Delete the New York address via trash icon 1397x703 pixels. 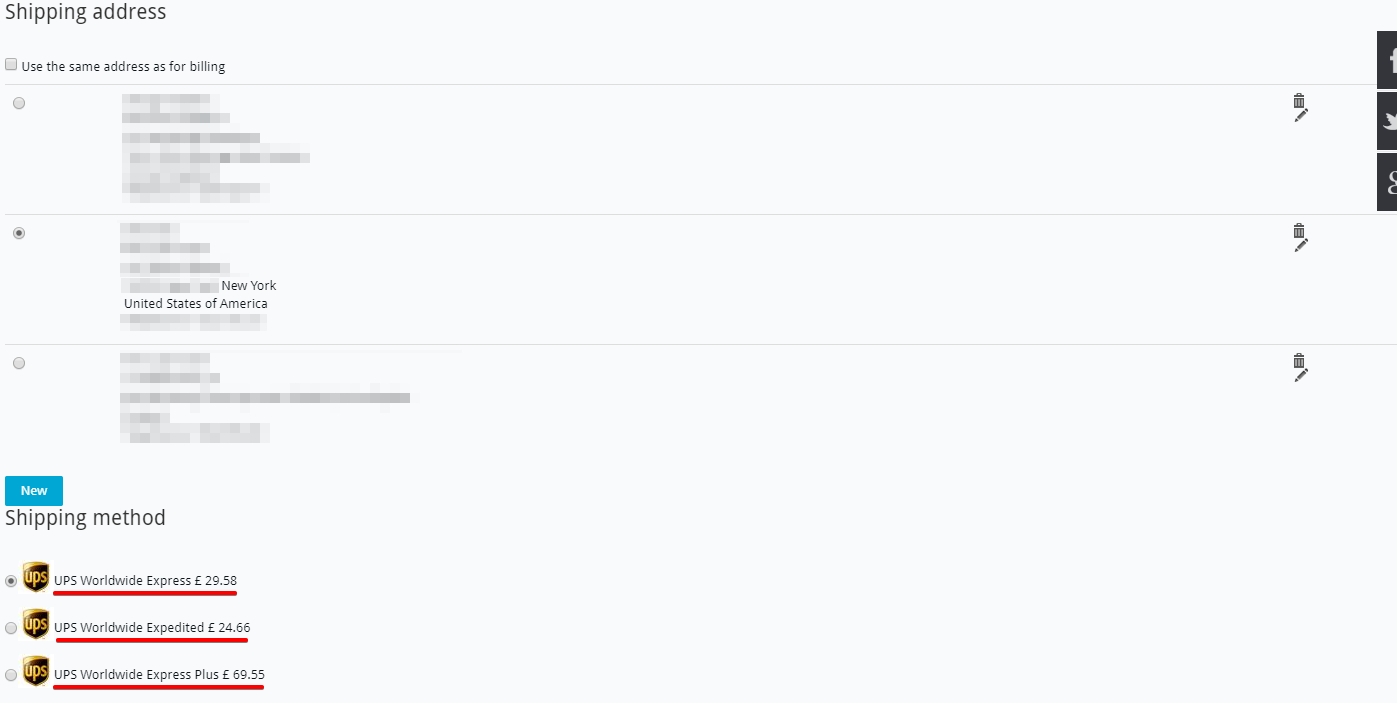[x=1298, y=230]
